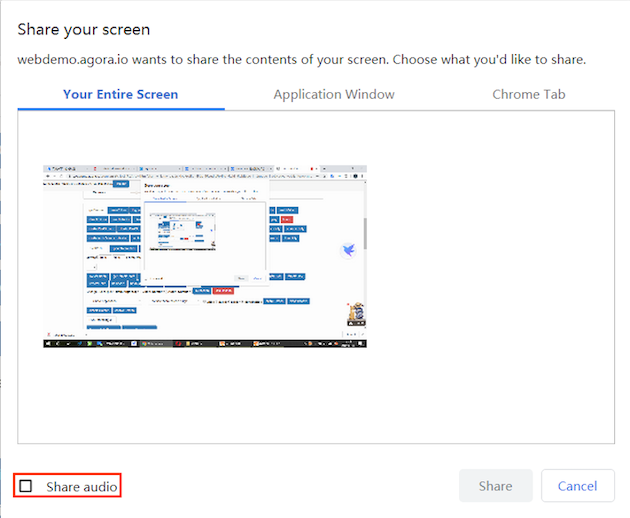Click the Windows taskbar in preview thumbnail
630x518 pixels.
205,343
